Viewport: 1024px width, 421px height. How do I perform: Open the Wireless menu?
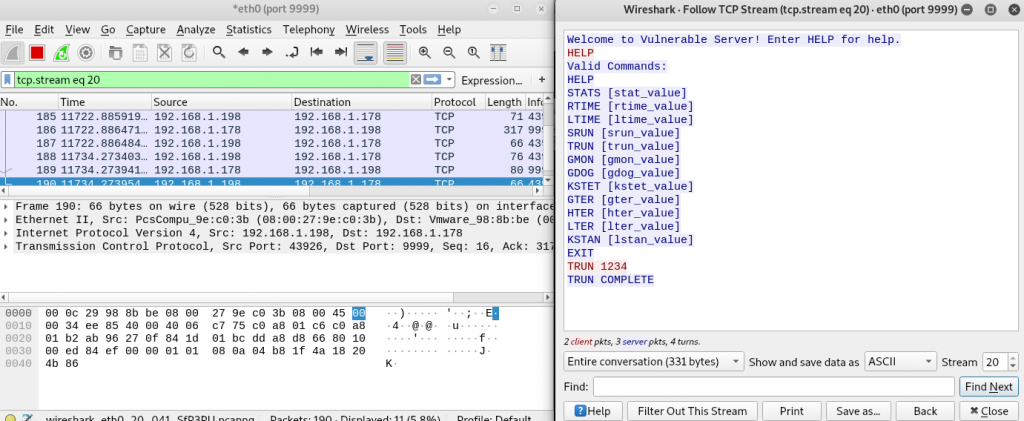pyautogui.click(x=367, y=29)
